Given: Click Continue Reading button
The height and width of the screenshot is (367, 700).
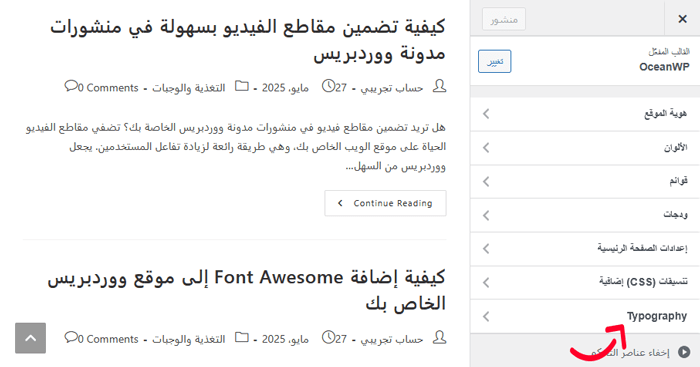Looking at the screenshot, I should [385, 203].
